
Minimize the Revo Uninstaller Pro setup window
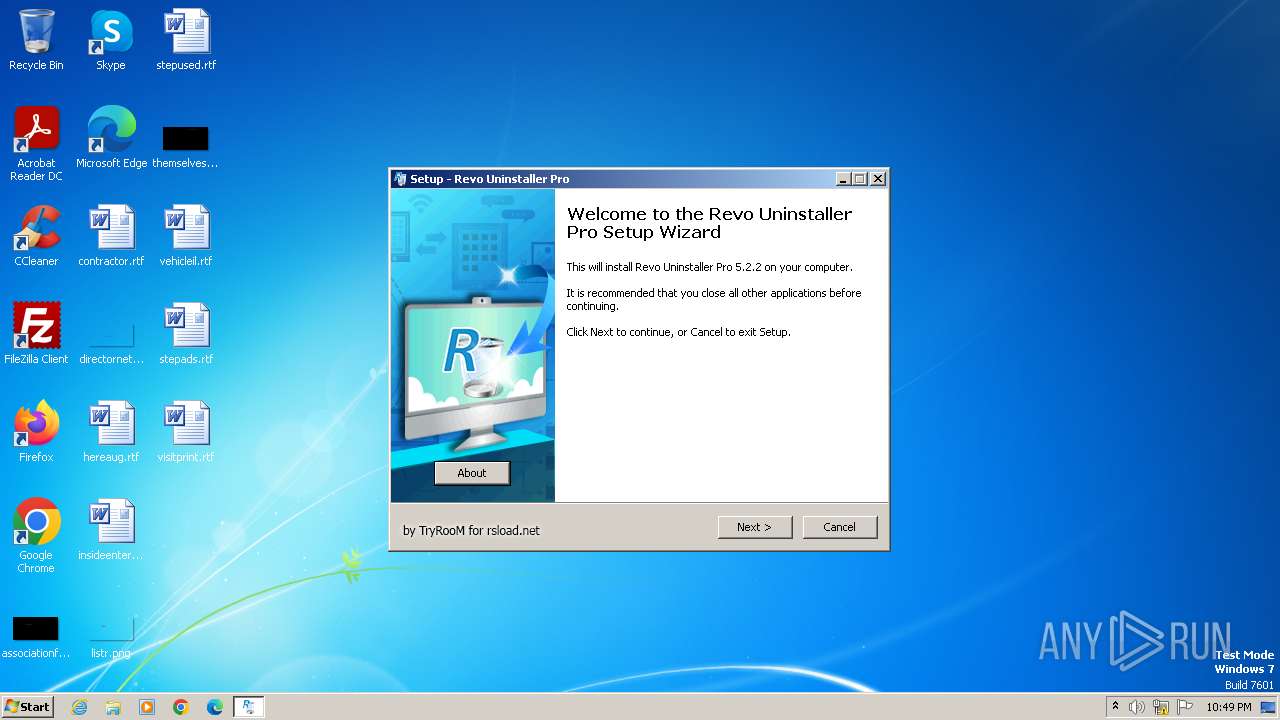(x=844, y=179)
